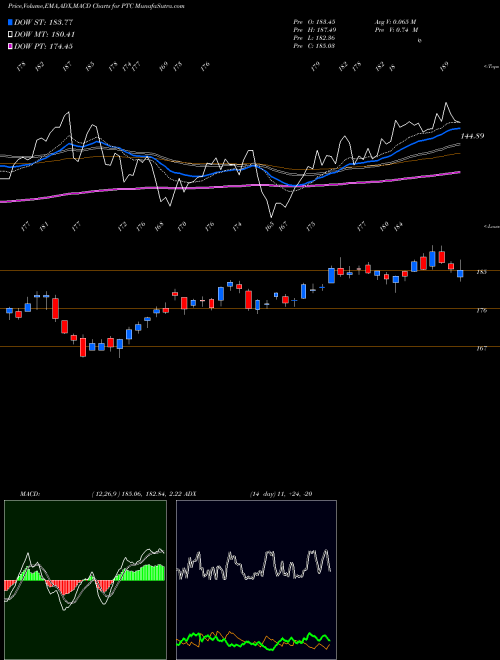Screen dimensions: 500x660
Task: Select the 'DOW ST: 183.77' legend text
Action: (x=44, y=22)
